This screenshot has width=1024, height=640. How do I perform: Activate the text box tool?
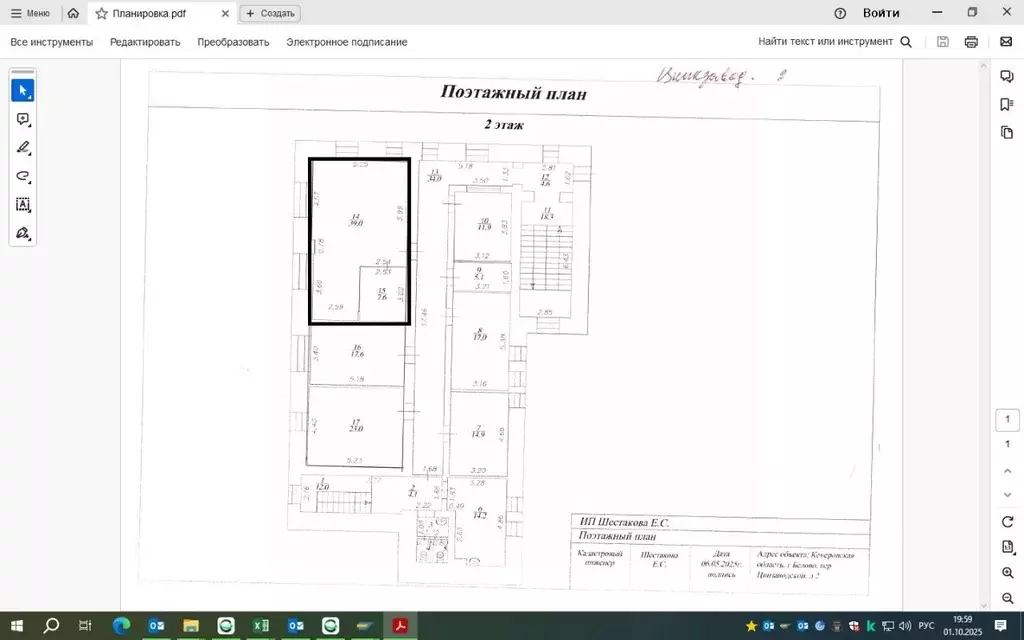pyautogui.click(x=23, y=205)
